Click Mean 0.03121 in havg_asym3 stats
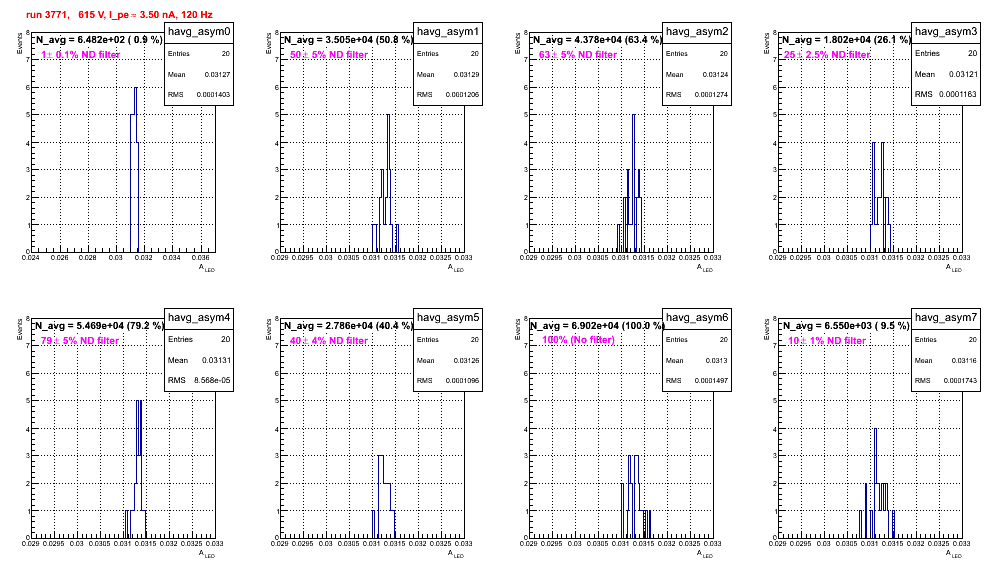The height and width of the screenshot is (572, 996). [946, 74]
